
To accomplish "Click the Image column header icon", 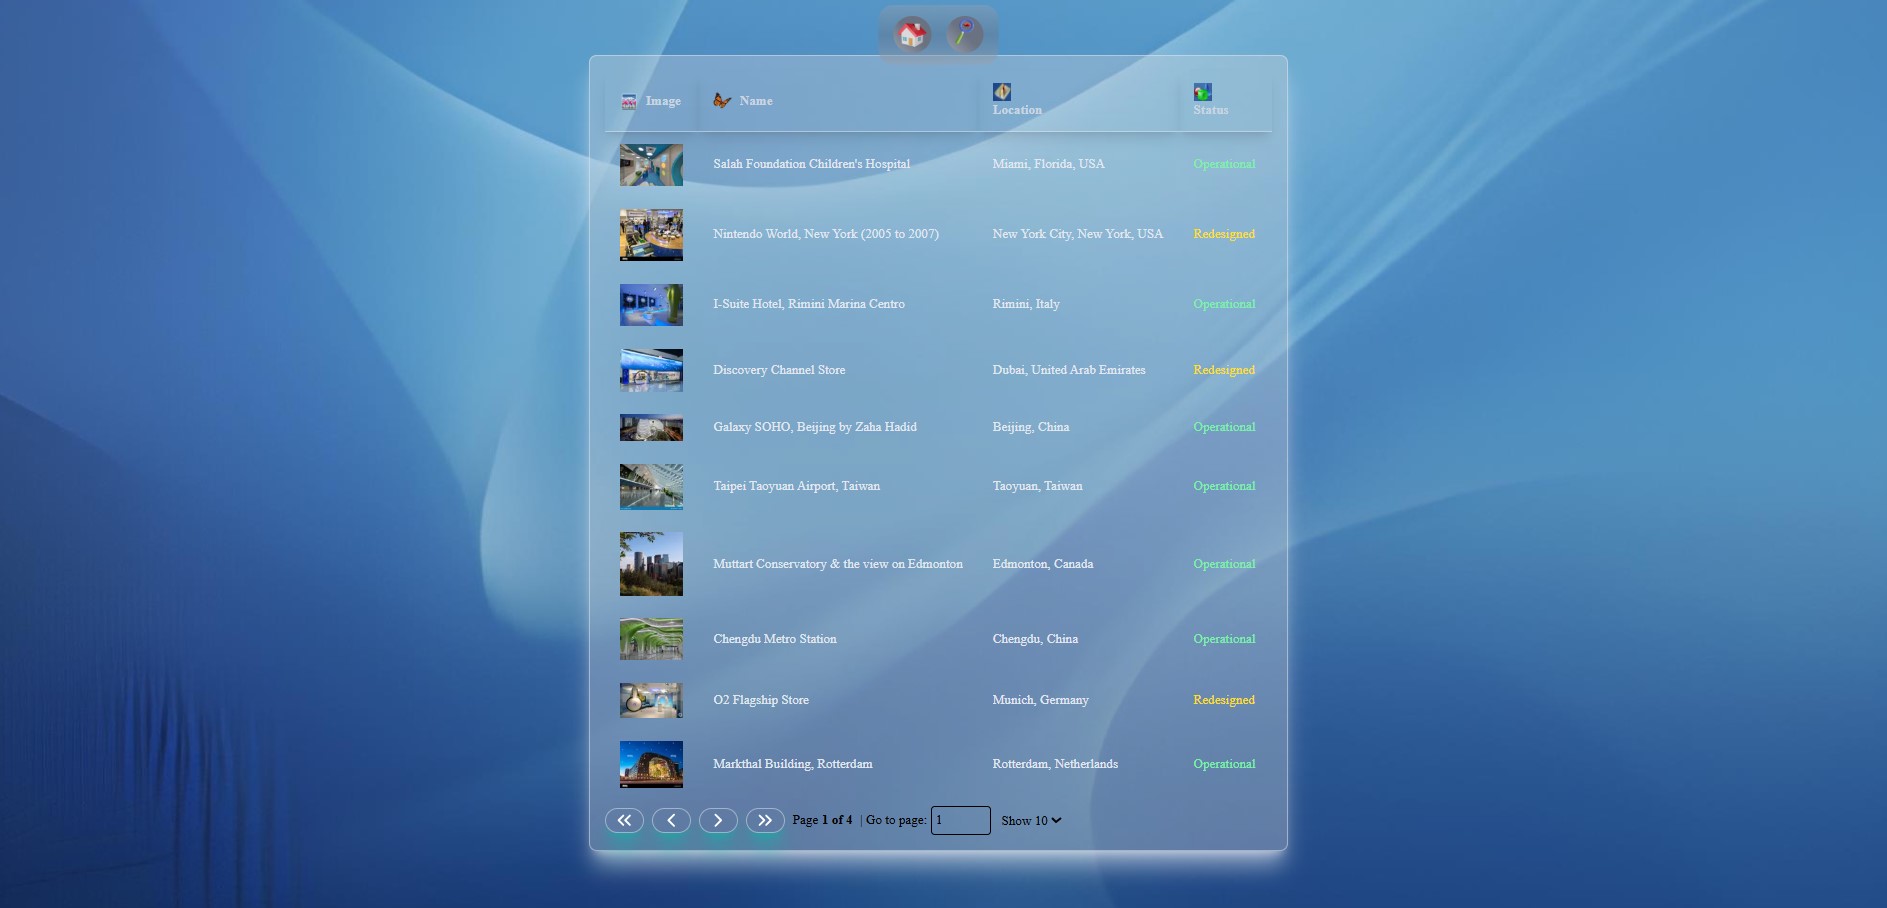I will 629,101.
